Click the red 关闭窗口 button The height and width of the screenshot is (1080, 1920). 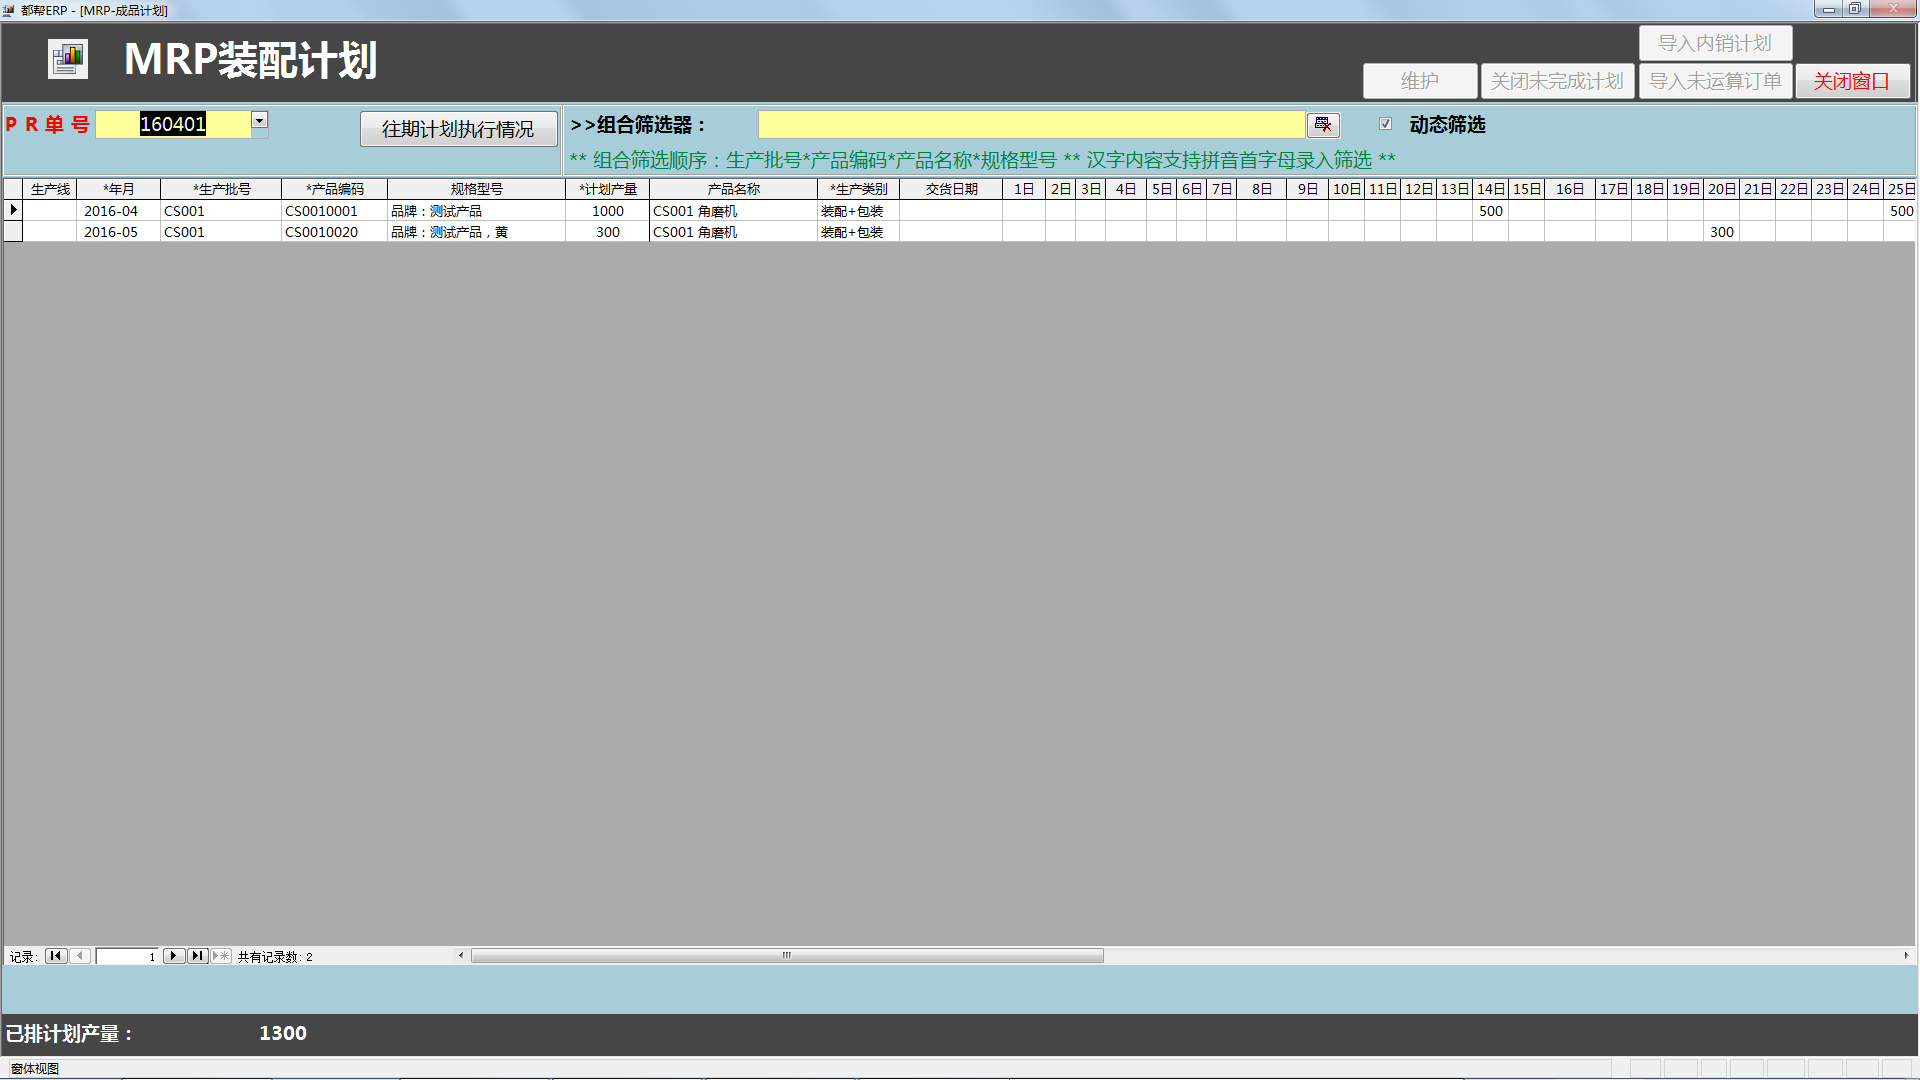pyautogui.click(x=1852, y=81)
